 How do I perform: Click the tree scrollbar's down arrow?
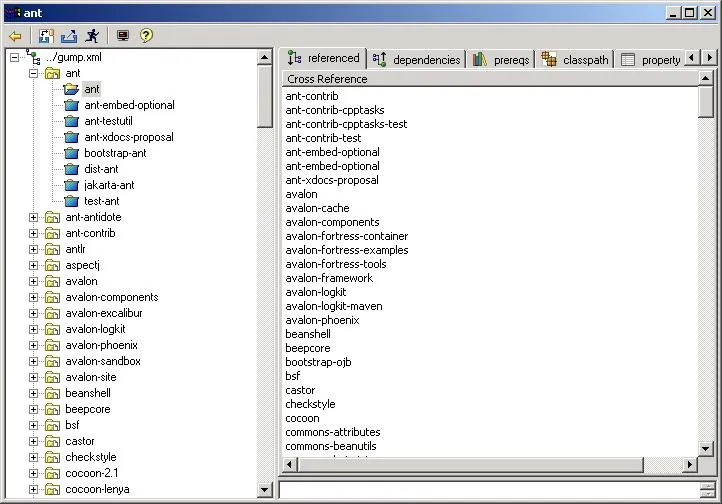coord(265,490)
